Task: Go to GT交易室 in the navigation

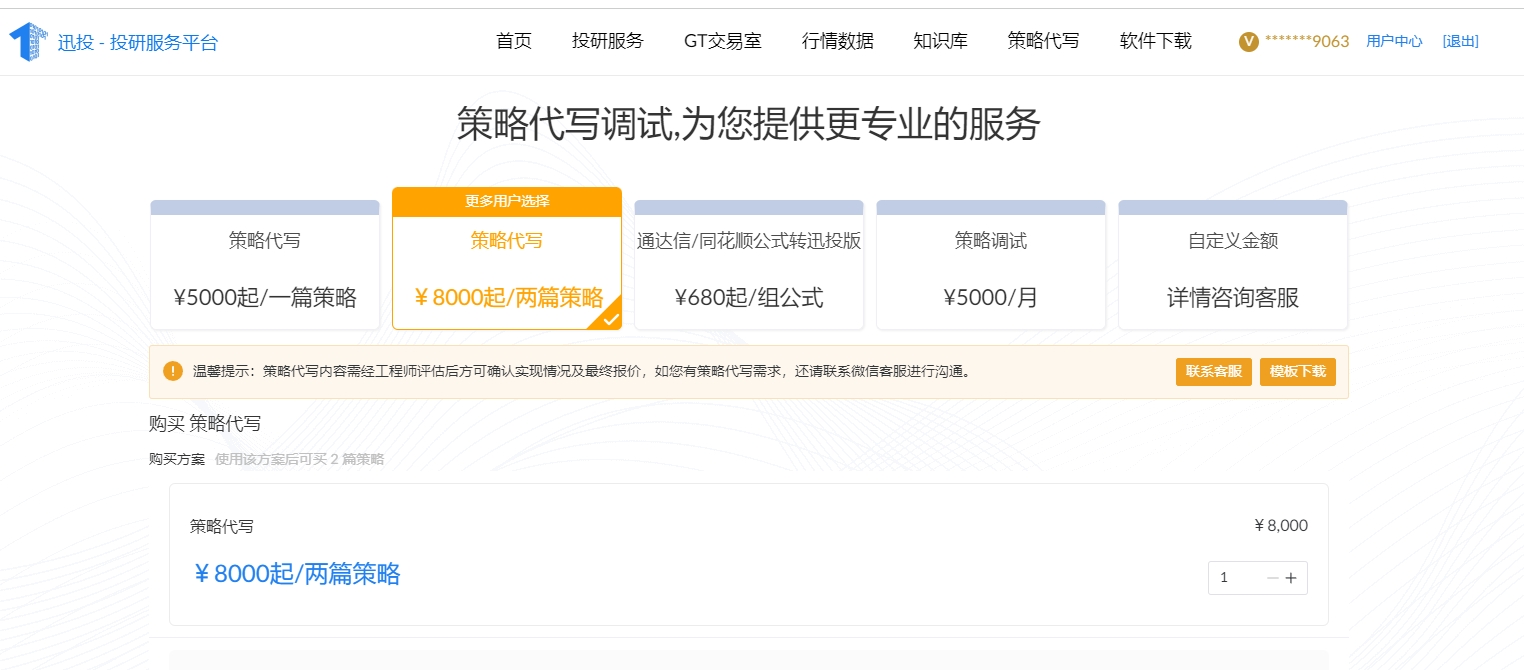Action: [x=723, y=41]
